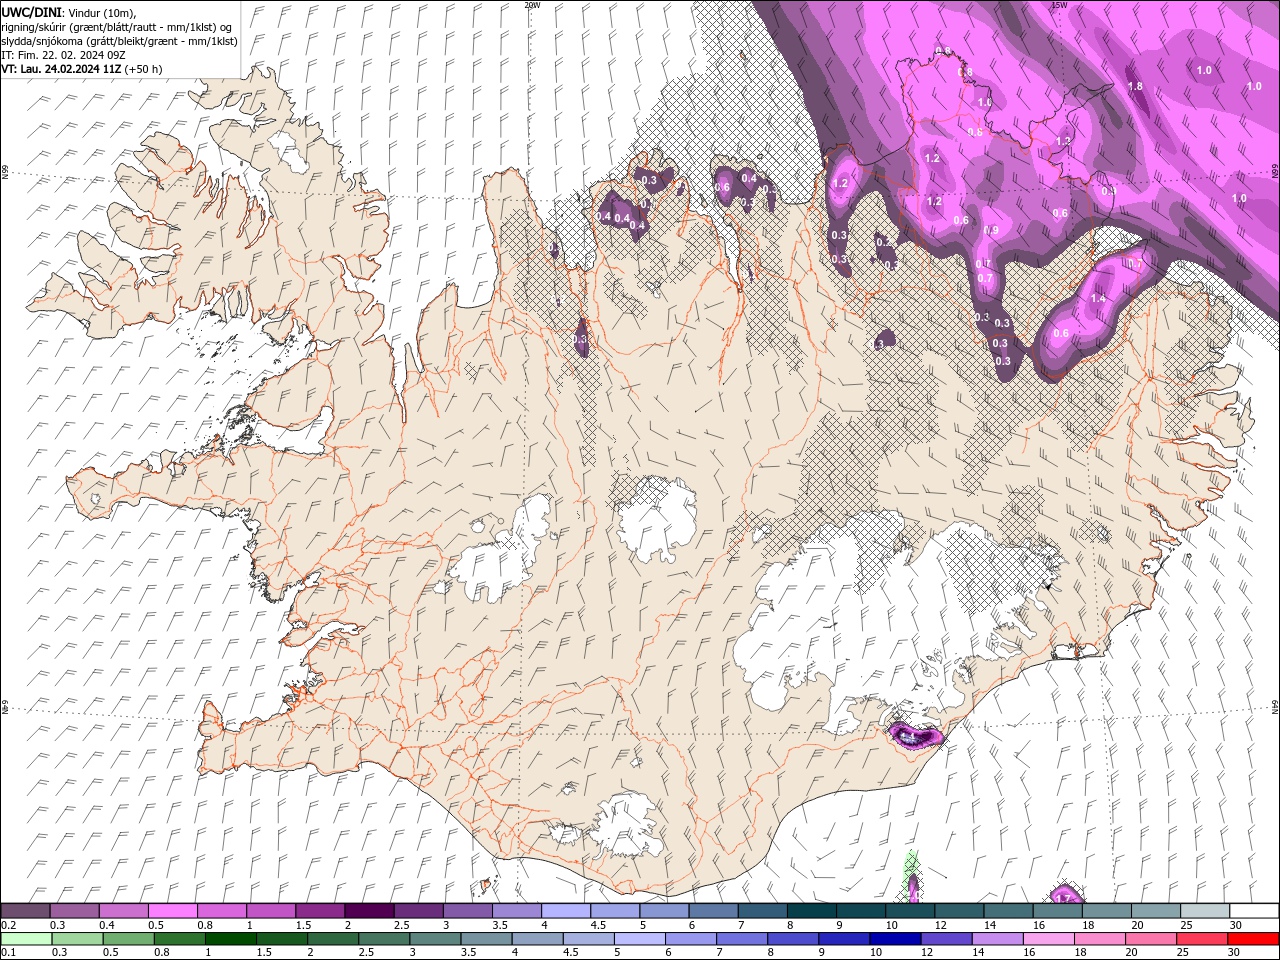The image size is (1280, 960).
Task: Click the '14' label under the upper legend
Action: point(988,925)
